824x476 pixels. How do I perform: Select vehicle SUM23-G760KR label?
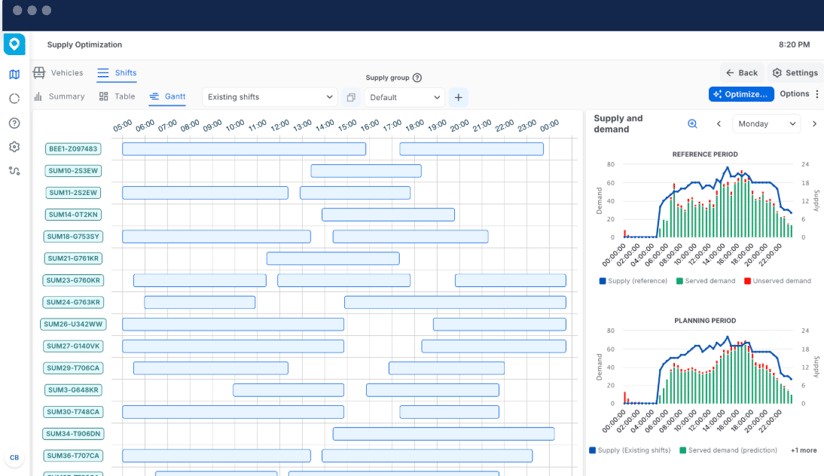point(73,281)
